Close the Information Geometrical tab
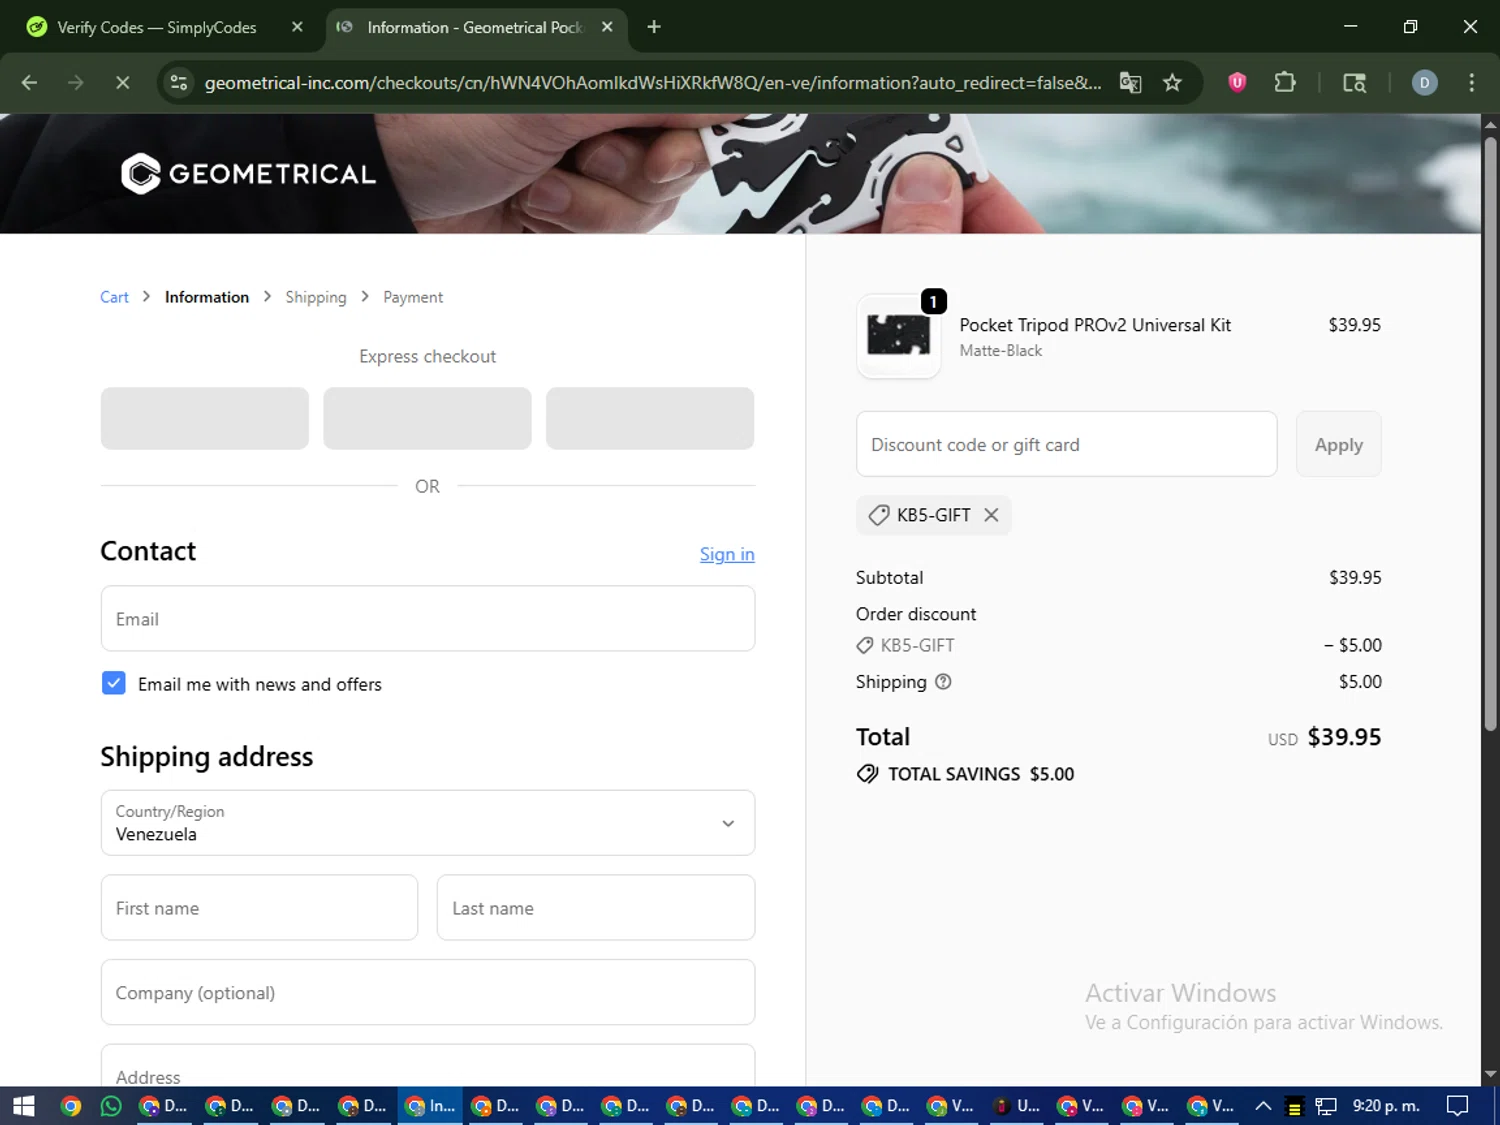Viewport: 1500px width, 1125px height. click(x=607, y=27)
